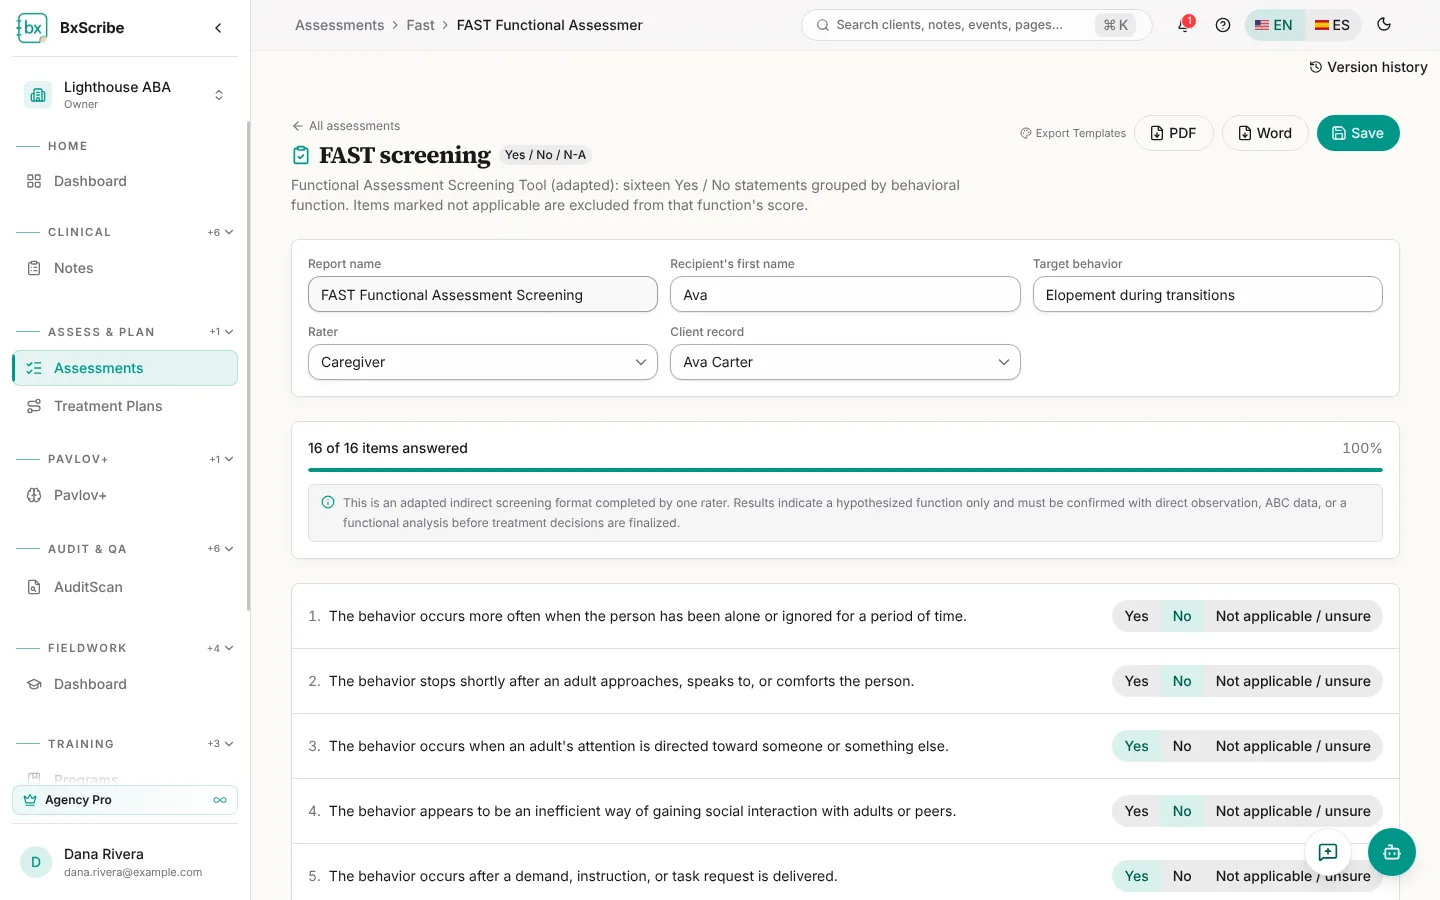Viewport: 1440px width, 900px height.
Task: Expand the Assess & Plan section
Action: click(221, 332)
